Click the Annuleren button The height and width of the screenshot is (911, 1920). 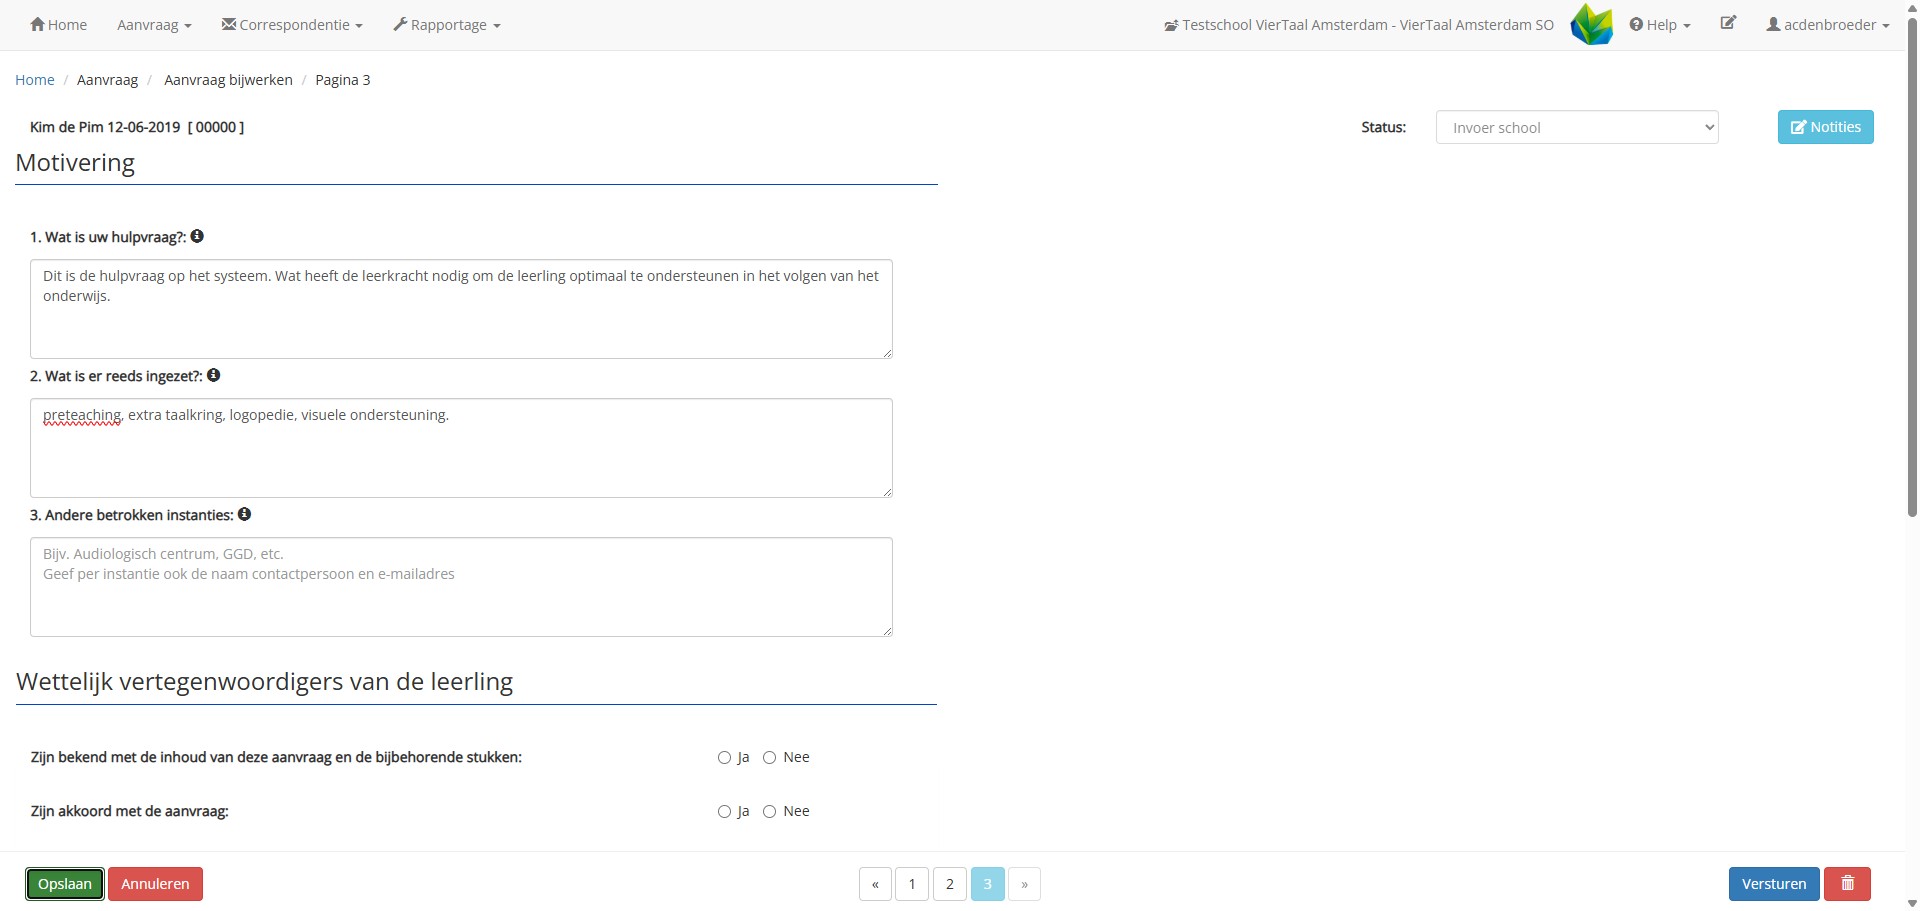[x=155, y=884]
